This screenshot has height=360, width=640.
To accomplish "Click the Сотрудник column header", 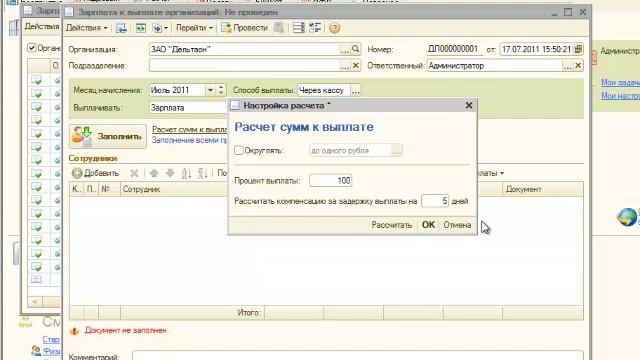I will [174, 189].
